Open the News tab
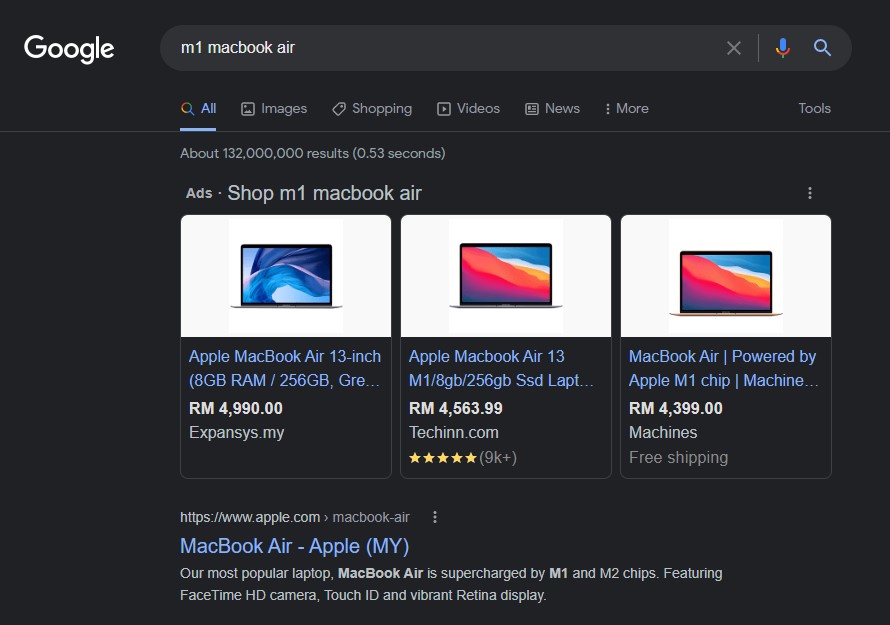890x625 pixels. 552,108
